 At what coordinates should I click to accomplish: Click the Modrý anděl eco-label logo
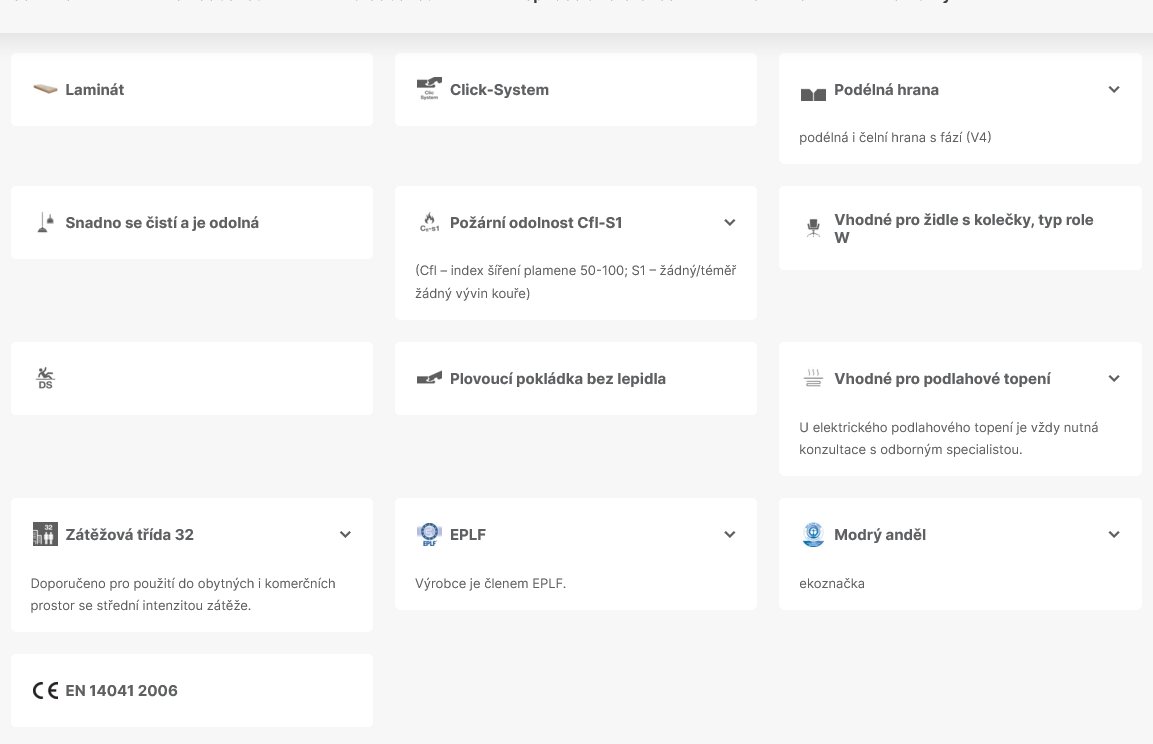pos(813,535)
